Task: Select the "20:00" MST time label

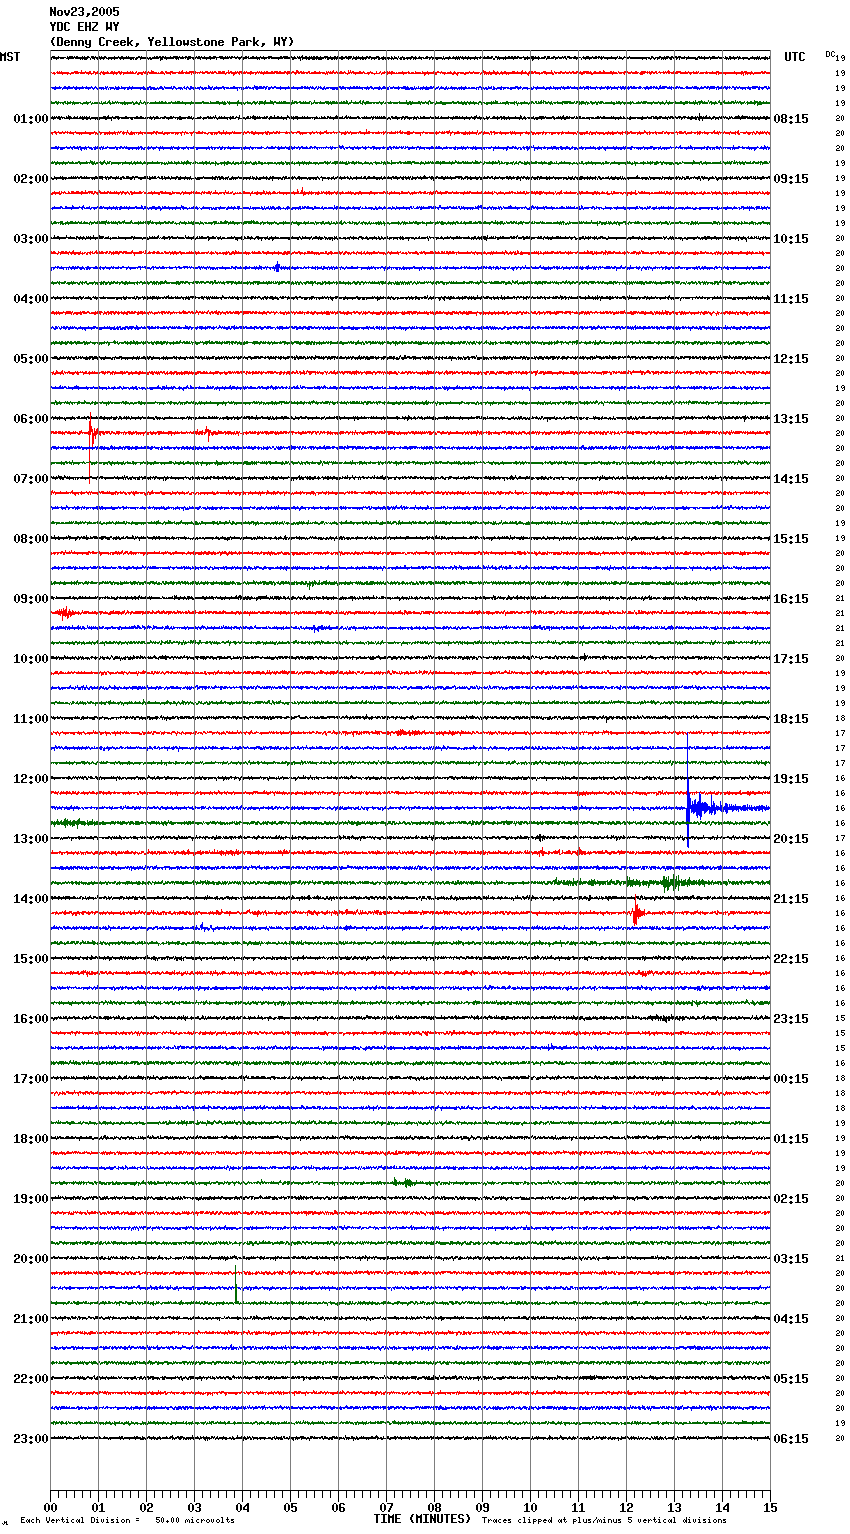Action: (x=31, y=1259)
